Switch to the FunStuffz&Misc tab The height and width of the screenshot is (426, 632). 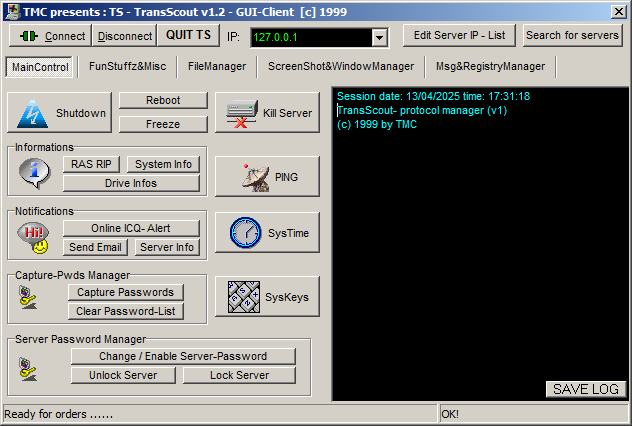coord(127,67)
